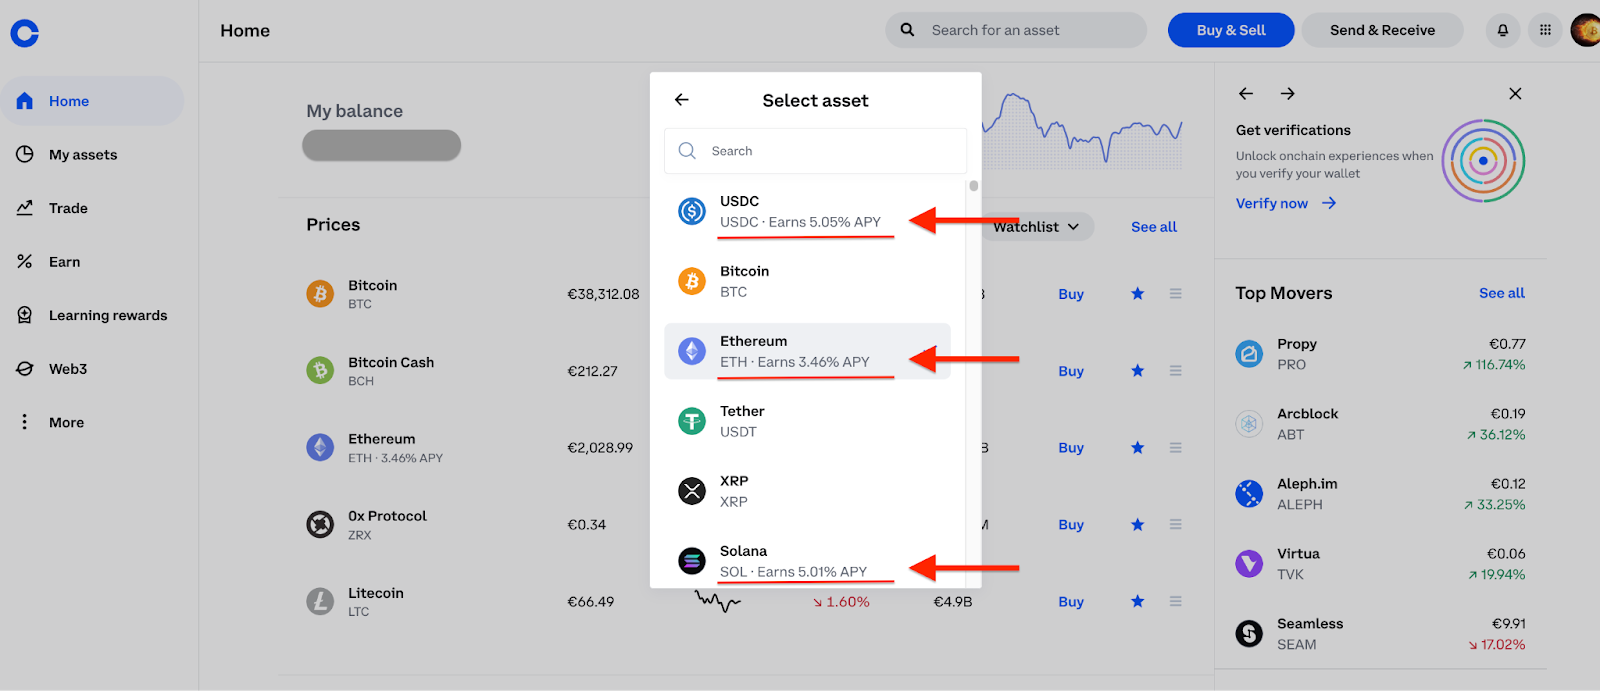Open Virtua TVK top mover
1600x691 pixels.
pos(1380,564)
